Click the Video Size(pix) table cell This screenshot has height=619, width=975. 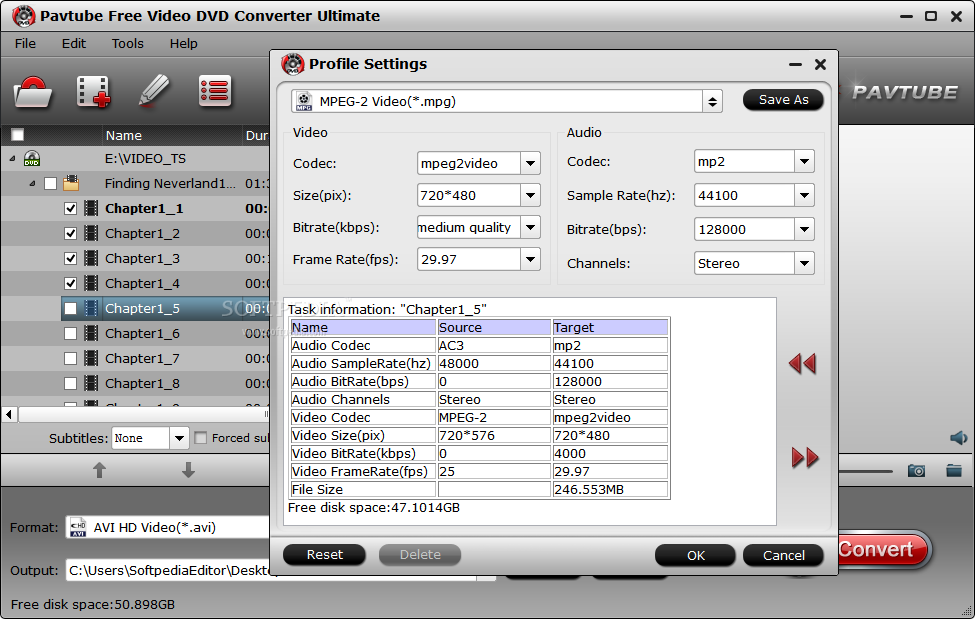pos(363,435)
